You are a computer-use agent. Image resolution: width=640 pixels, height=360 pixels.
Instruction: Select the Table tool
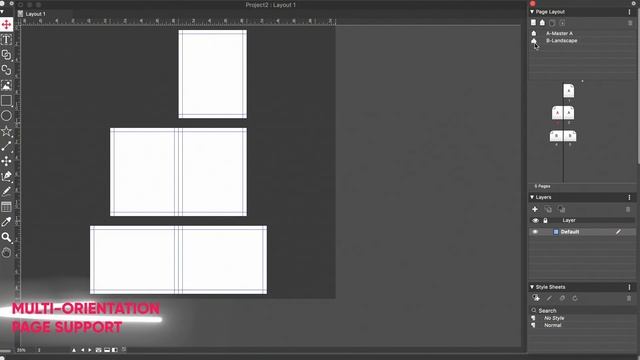[x=6, y=207]
